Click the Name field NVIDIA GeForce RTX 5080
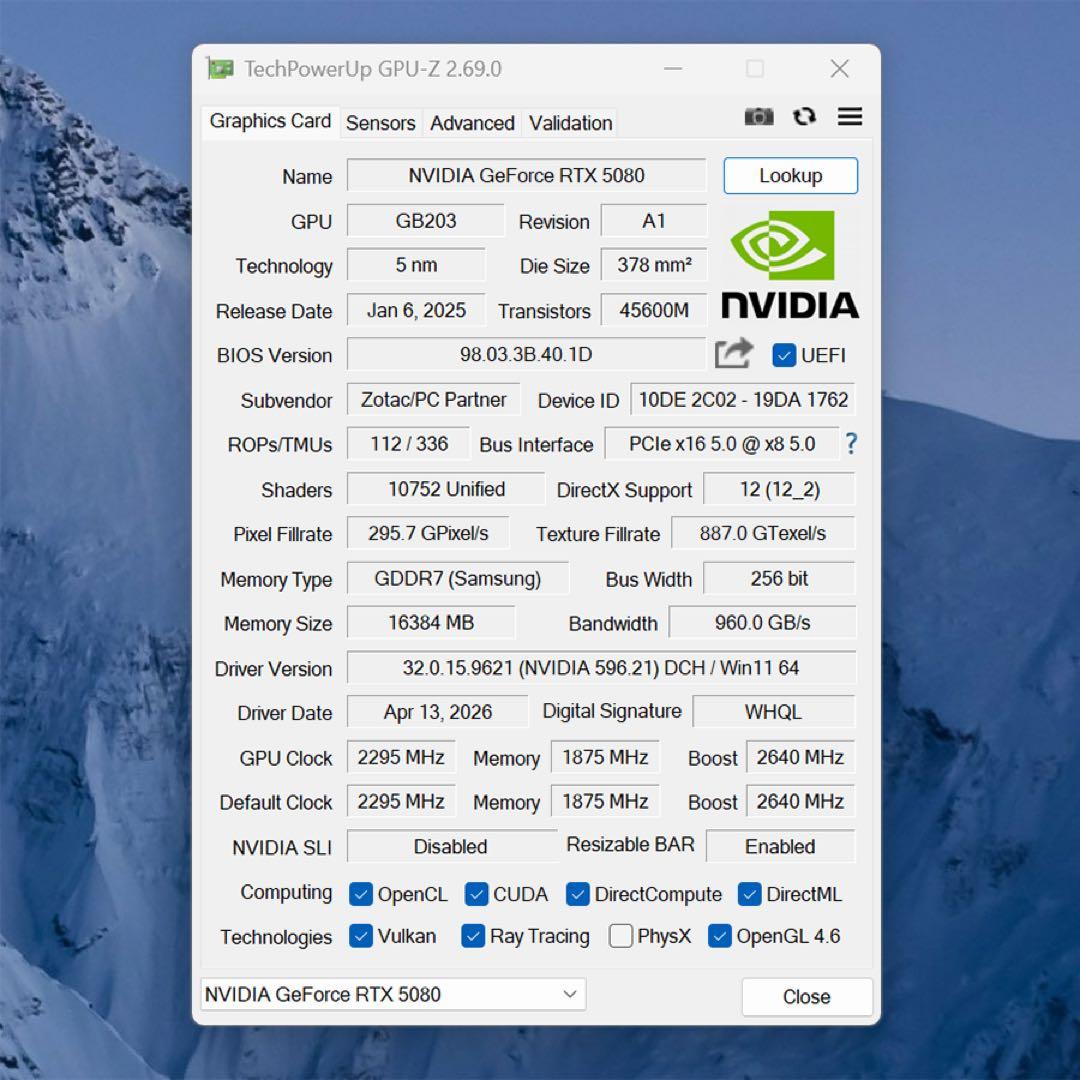This screenshot has height=1080, width=1080. 526,176
